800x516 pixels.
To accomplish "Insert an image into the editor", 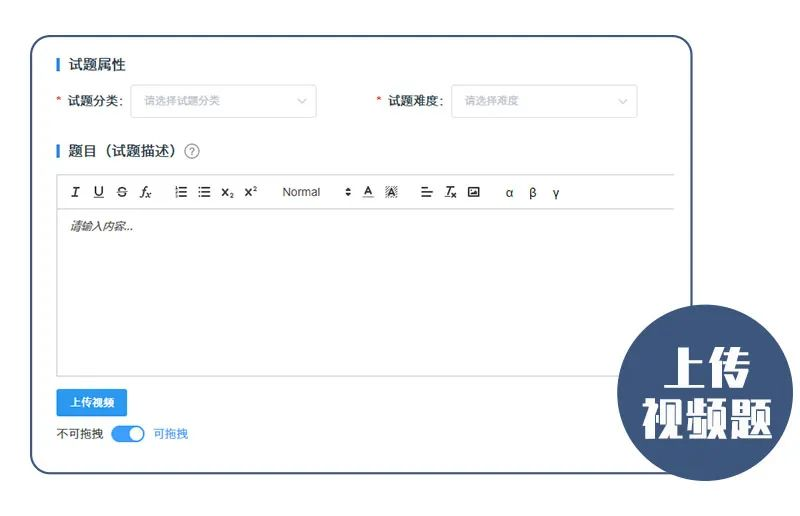I will coord(474,192).
